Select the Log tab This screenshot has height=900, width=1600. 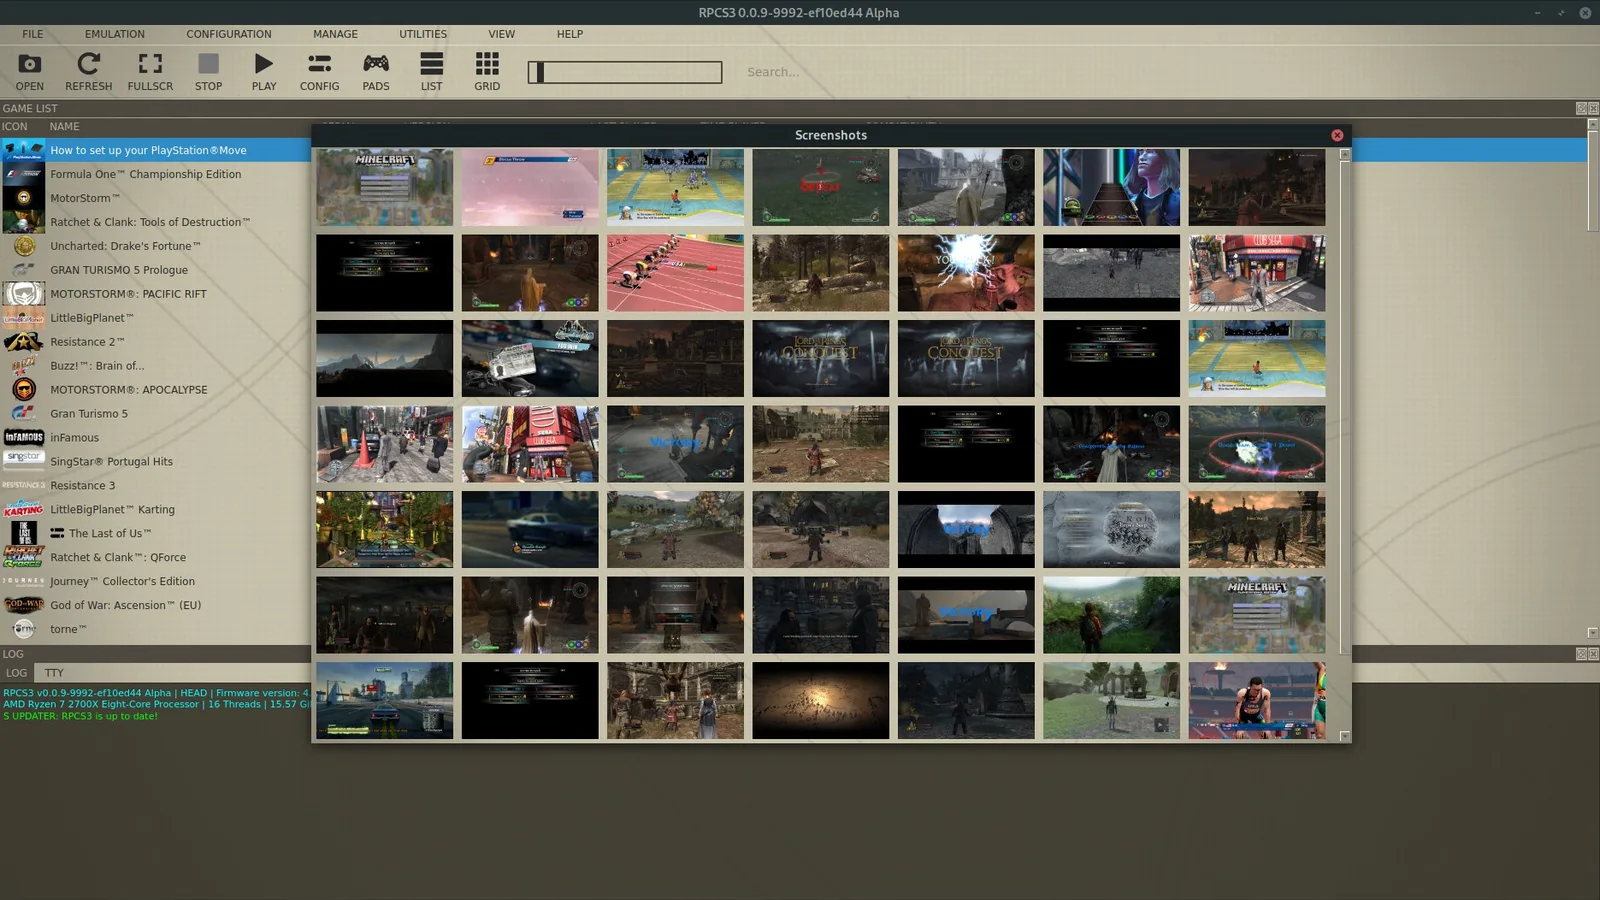tap(16, 673)
